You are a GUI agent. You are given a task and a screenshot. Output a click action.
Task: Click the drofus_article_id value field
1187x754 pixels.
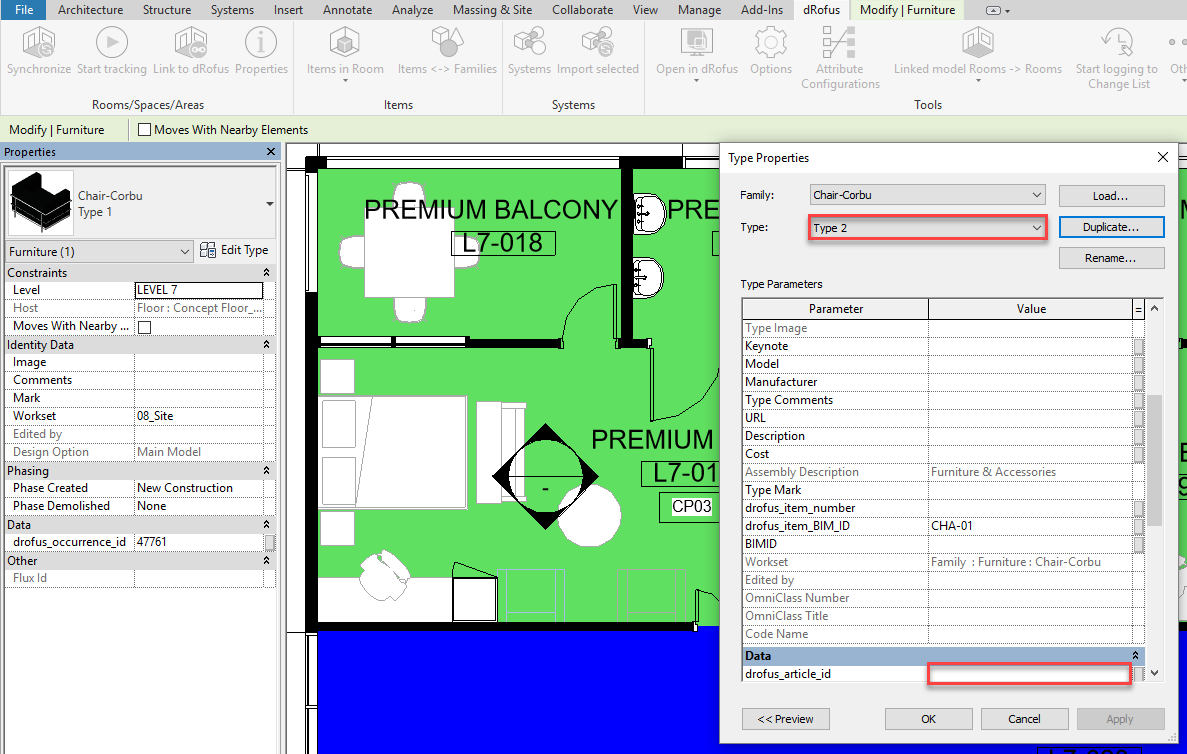click(x=1028, y=674)
